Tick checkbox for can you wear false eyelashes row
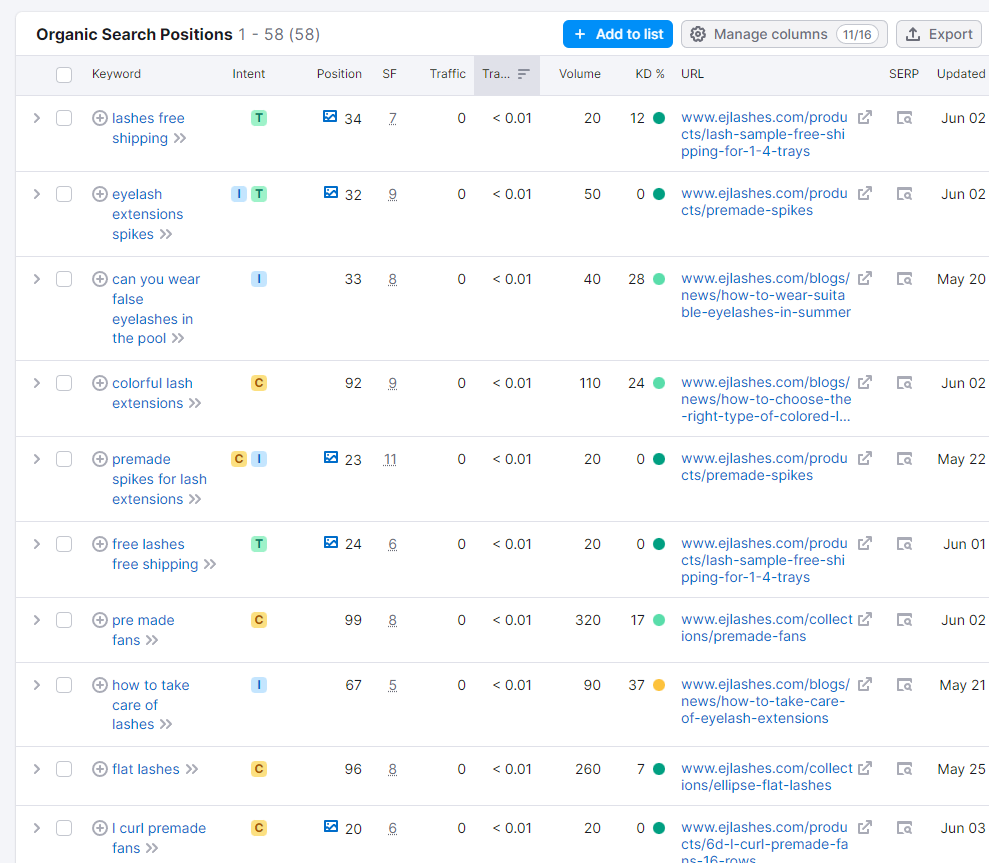Screen dimensions: 989x863 [64, 279]
